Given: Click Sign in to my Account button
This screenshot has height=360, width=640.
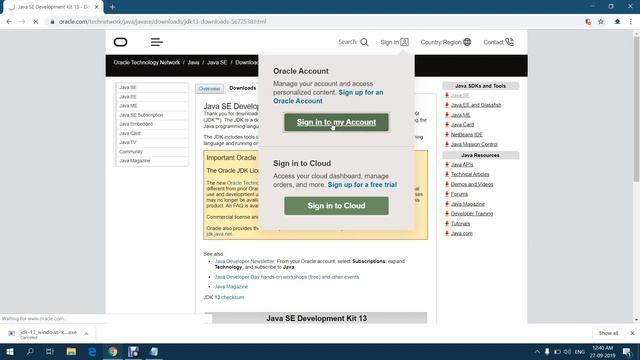Looking at the screenshot, I should [336, 122].
